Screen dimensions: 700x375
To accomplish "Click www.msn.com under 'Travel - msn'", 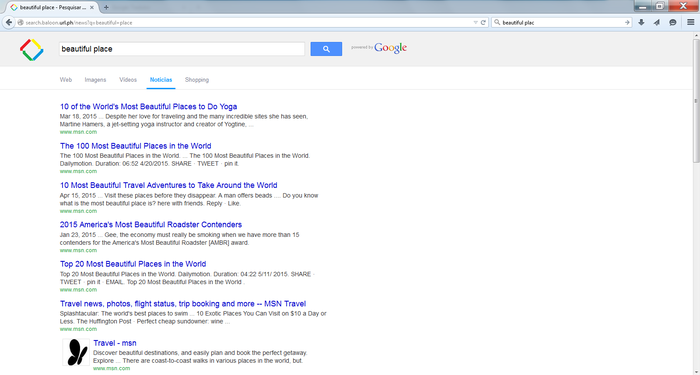I will click(x=112, y=368).
